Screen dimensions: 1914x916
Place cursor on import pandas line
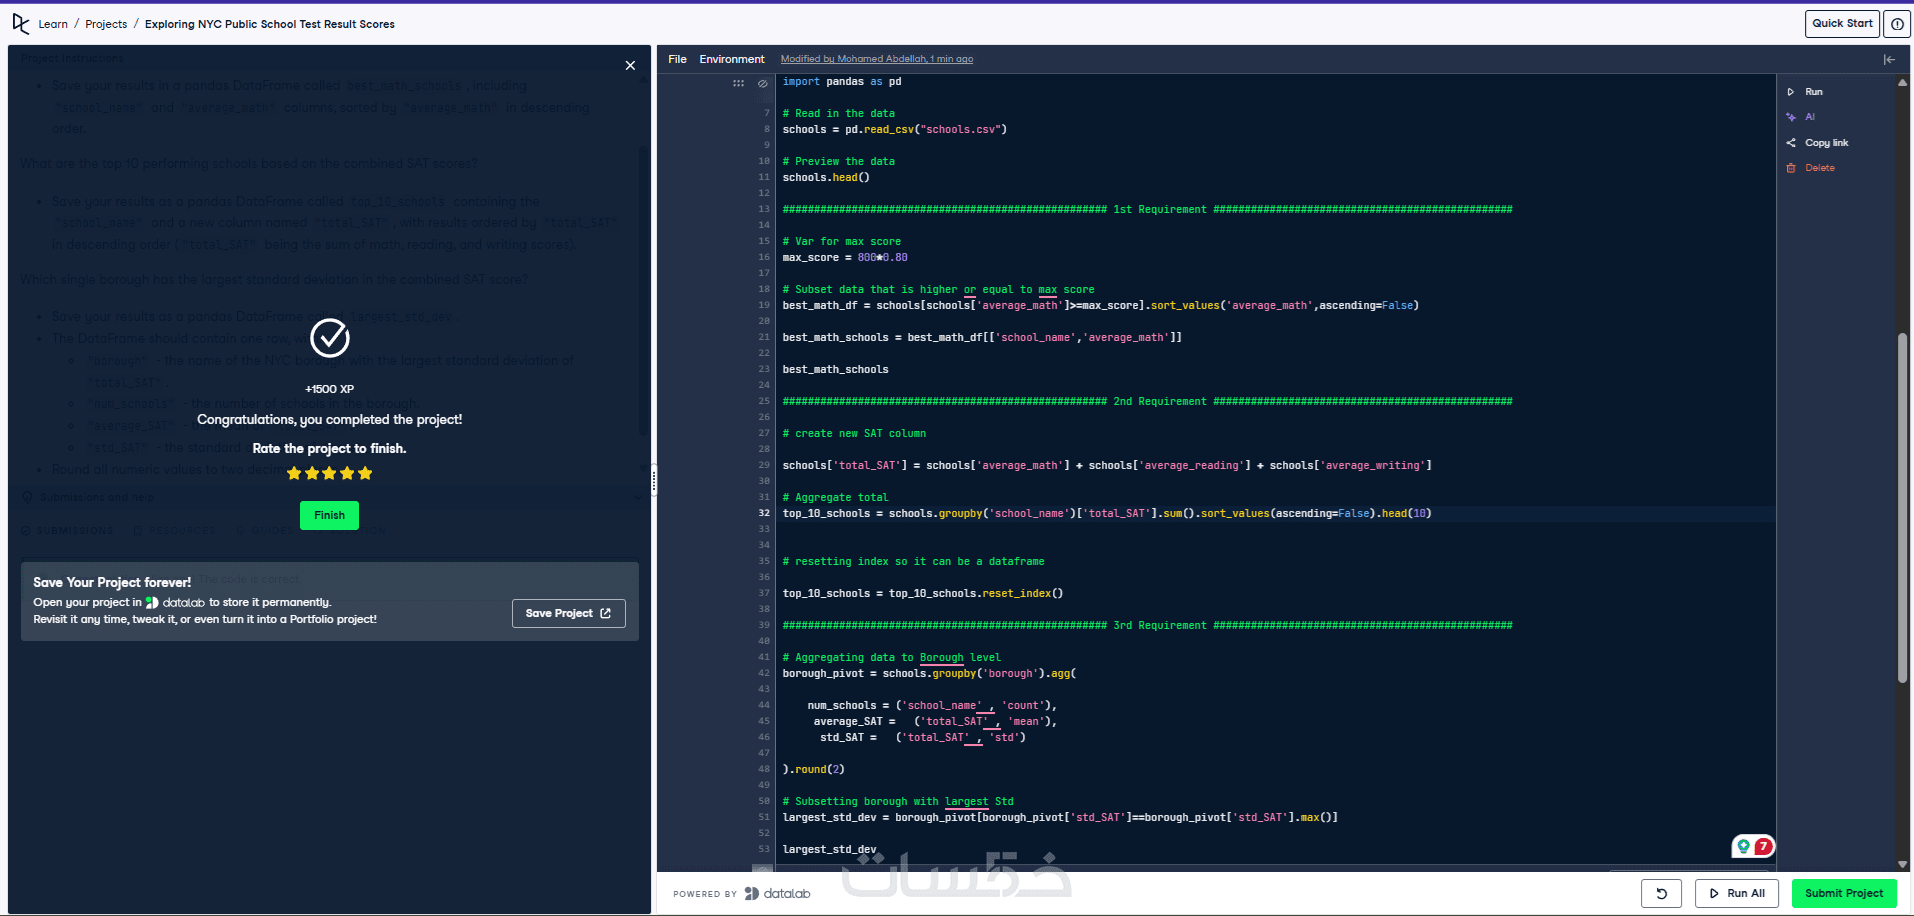[x=842, y=82]
